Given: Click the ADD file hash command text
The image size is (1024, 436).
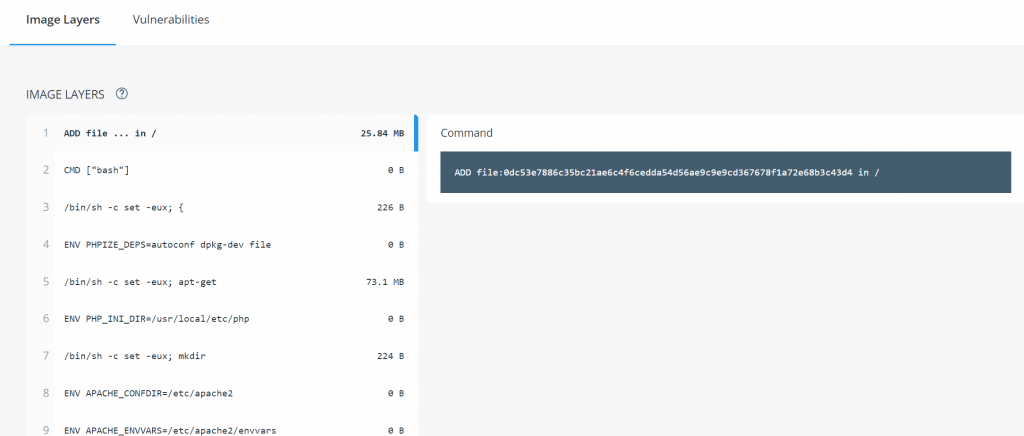Looking at the screenshot, I should coord(667,172).
